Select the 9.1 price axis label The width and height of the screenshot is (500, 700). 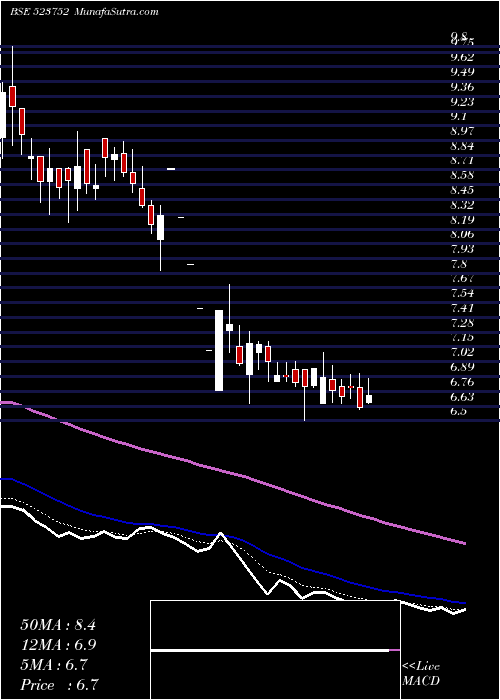coord(458,116)
